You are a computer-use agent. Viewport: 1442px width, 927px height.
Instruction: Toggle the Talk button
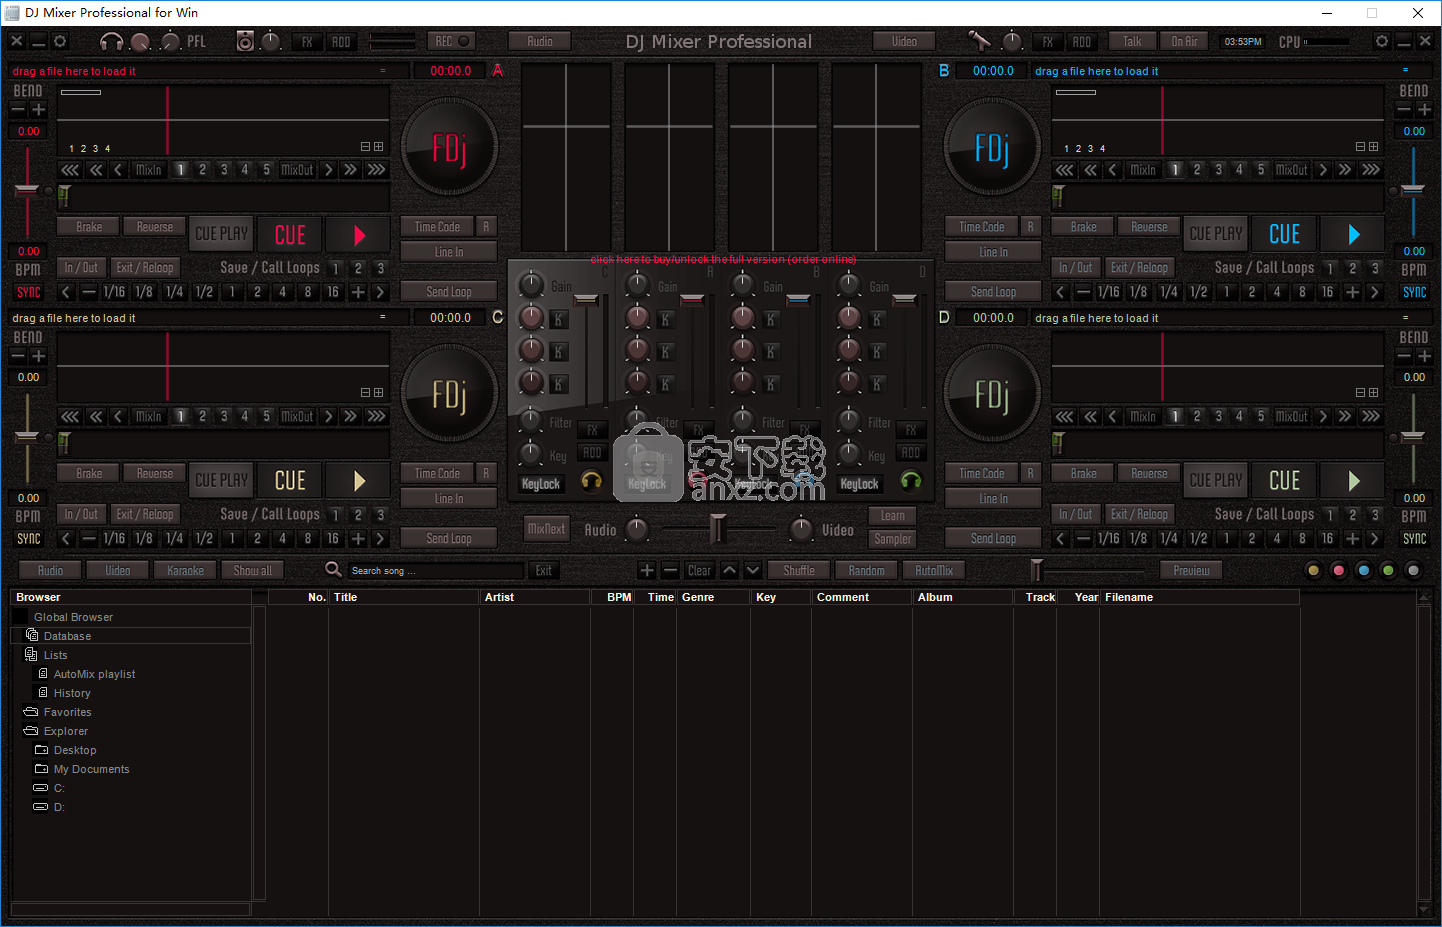[x=1132, y=41]
